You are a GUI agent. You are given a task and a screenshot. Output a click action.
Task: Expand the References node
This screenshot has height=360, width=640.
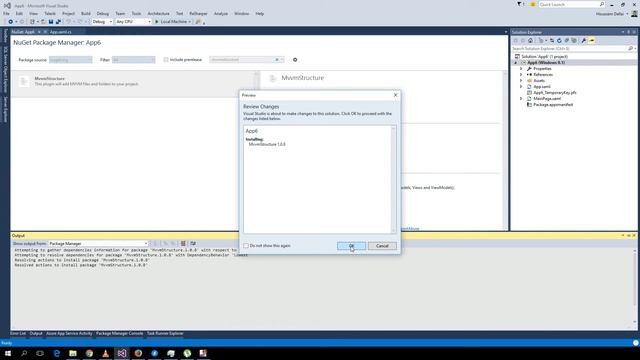[x=521, y=75]
